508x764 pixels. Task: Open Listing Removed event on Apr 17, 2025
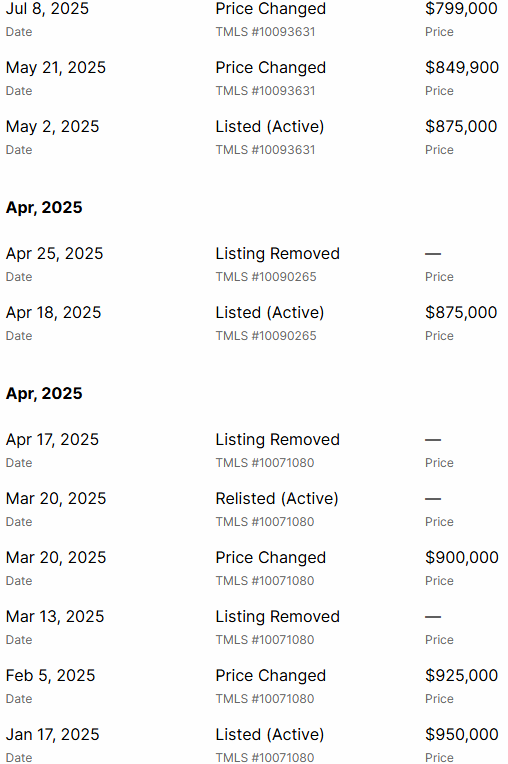tap(278, 440)
